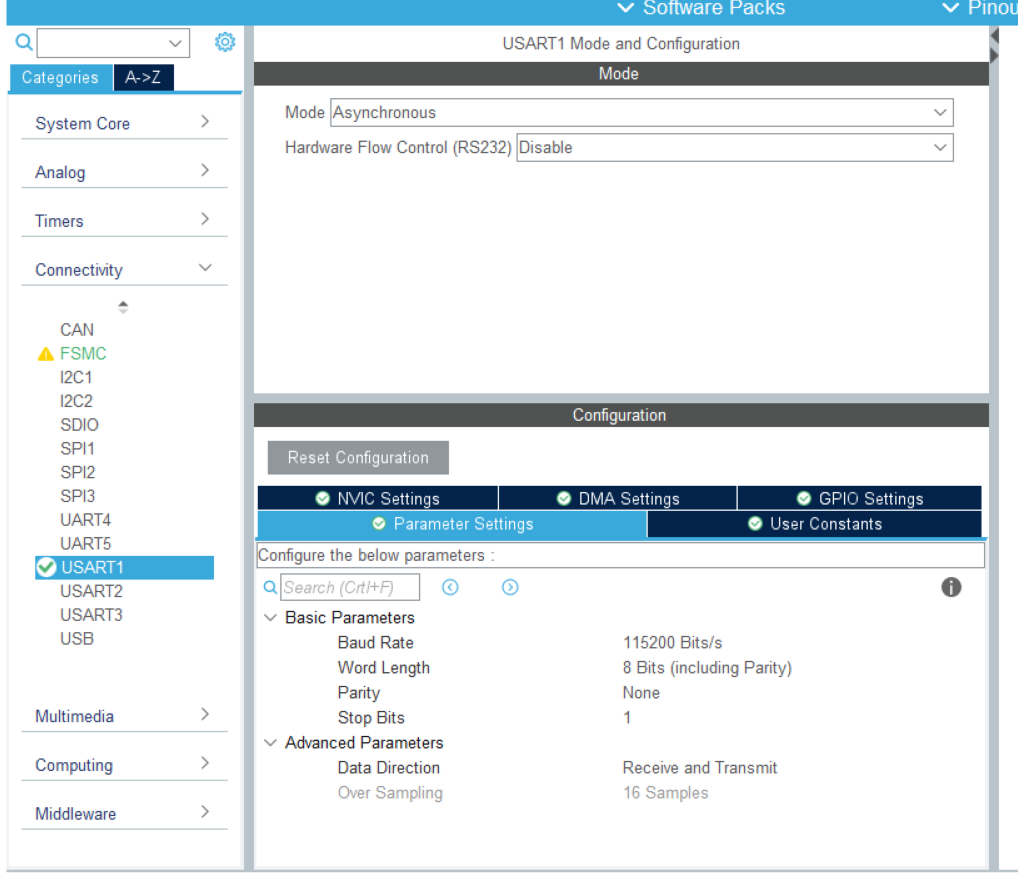The width and height of the screenshot is (1018, 884).
Task: Click the Reset Configuration button
Action: click(x=358, y=458)
